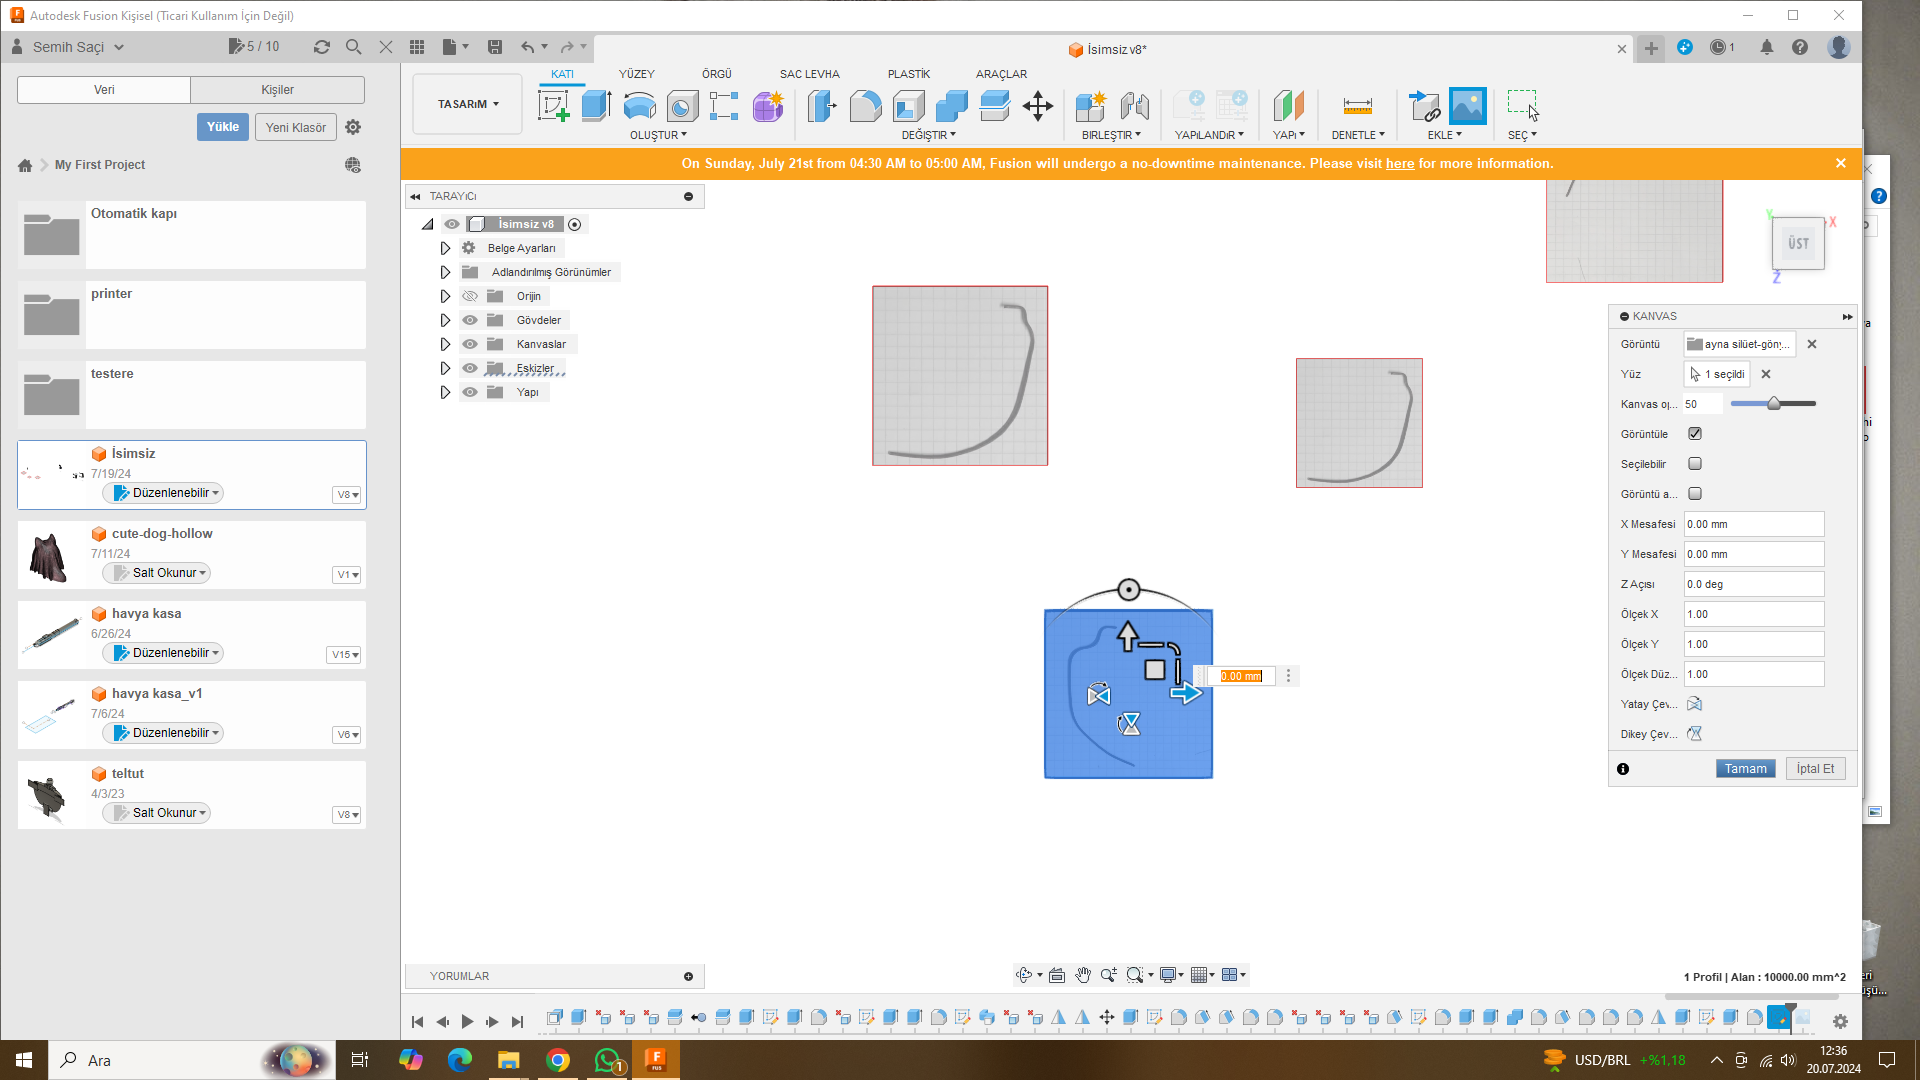This screenshot has height=1080, width=1920.
Task: Open the DENETLE dropdown menu
Action: (1358, 135)
